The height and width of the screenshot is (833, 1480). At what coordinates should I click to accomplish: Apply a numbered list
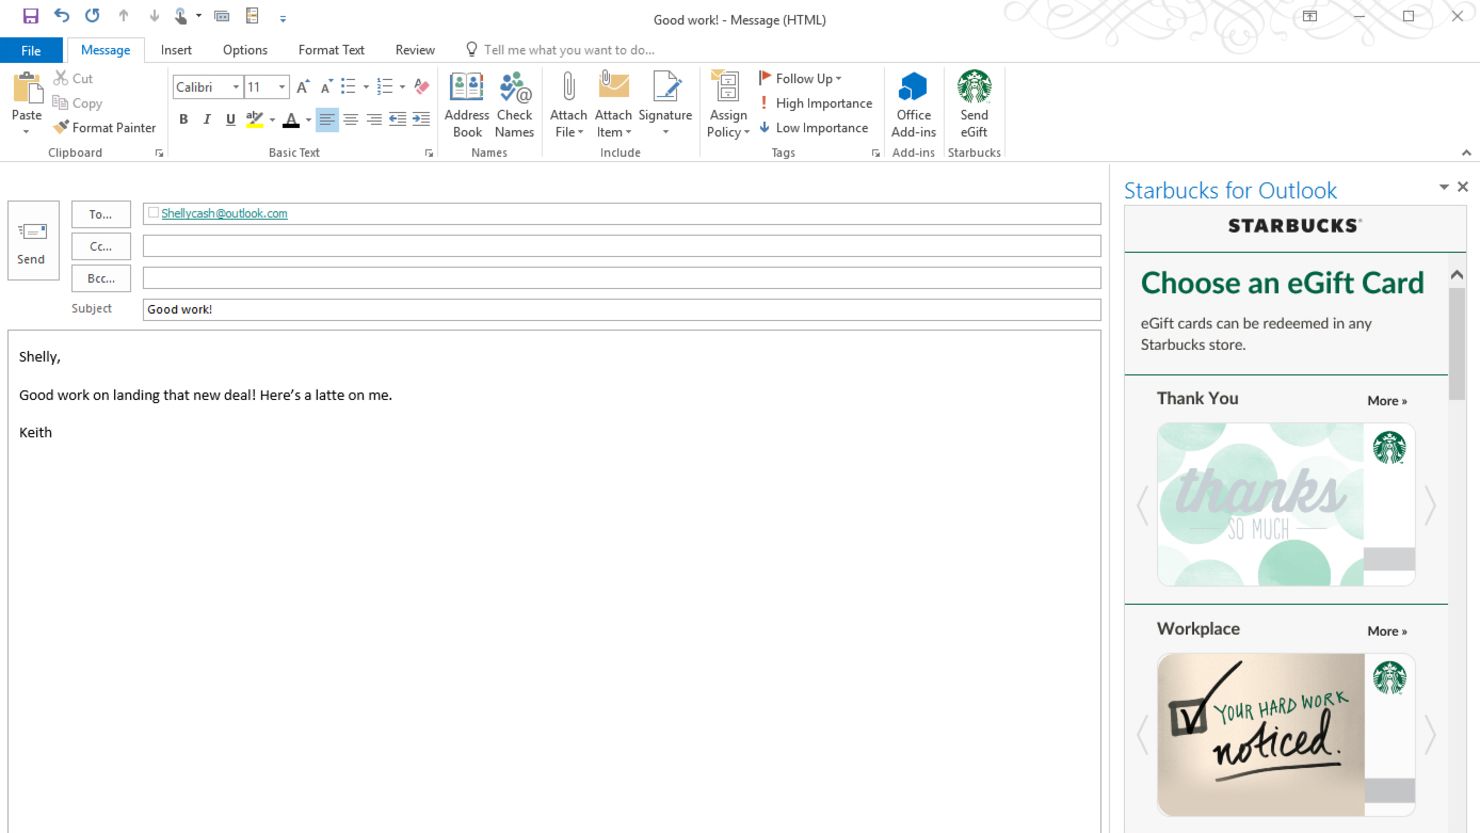[385, 87]
